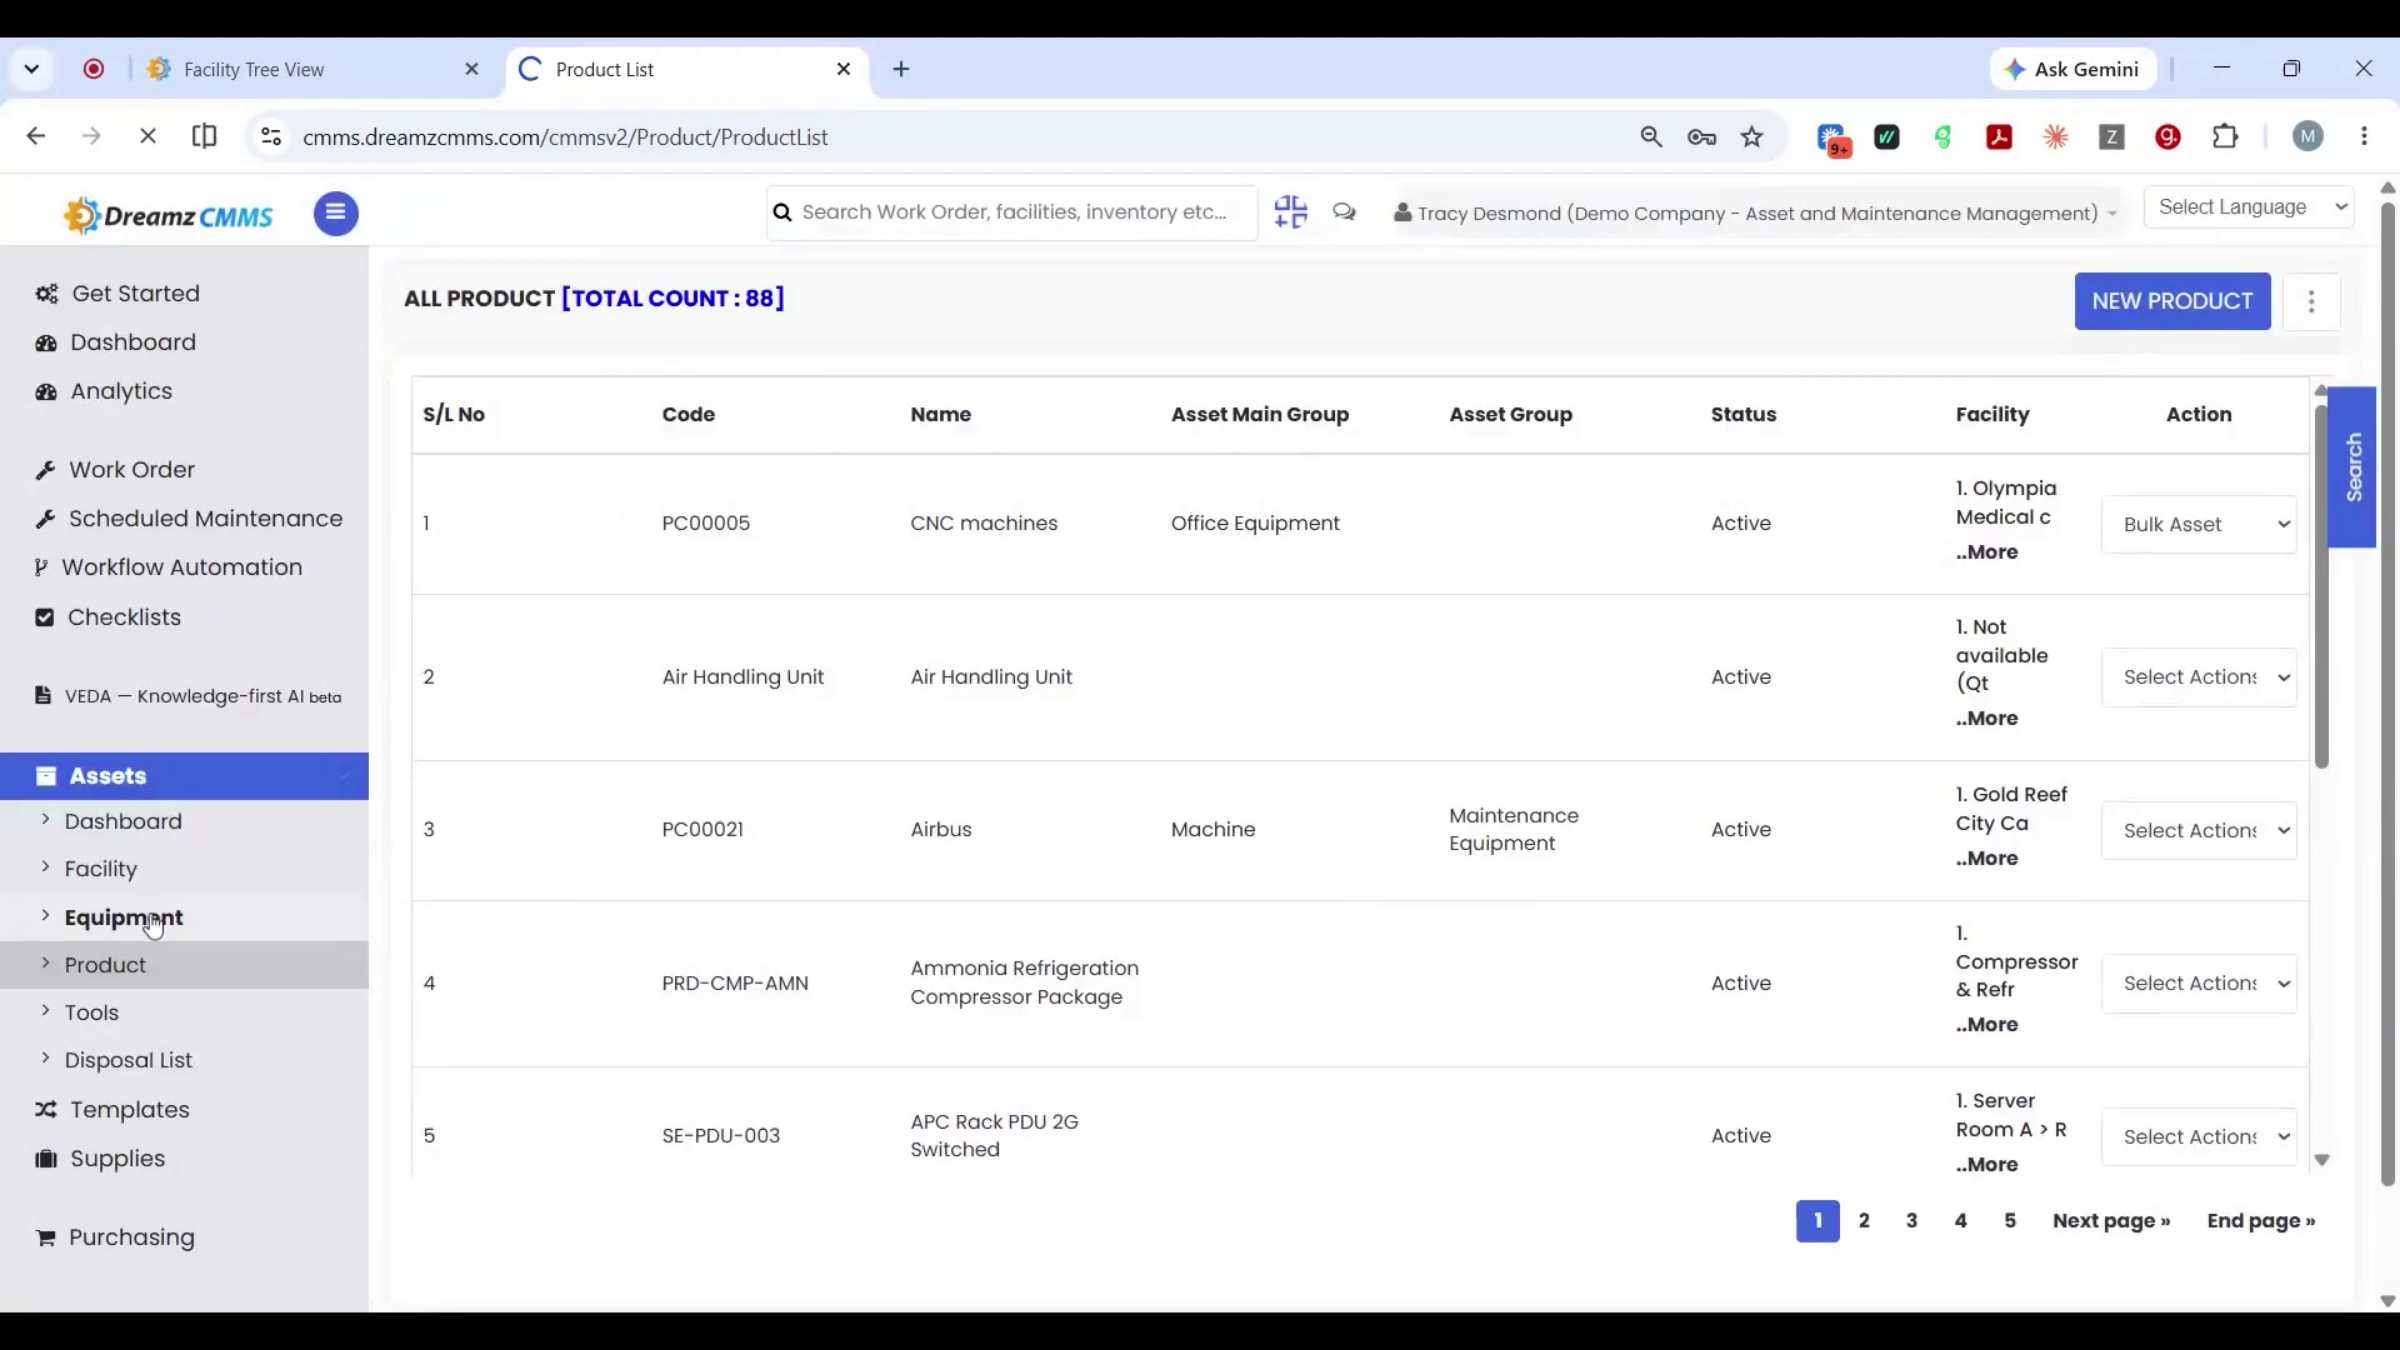Viewport: 2400px width, 1350px height.
Task: Open Bulk Asset action dropdown for CNC machines
Action: point(2199,524)
